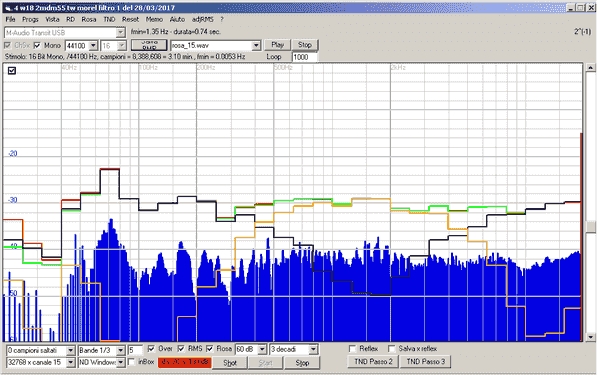The image size is (600, 375).
Task: Open the Memo menu
Action: coord(154,20)
